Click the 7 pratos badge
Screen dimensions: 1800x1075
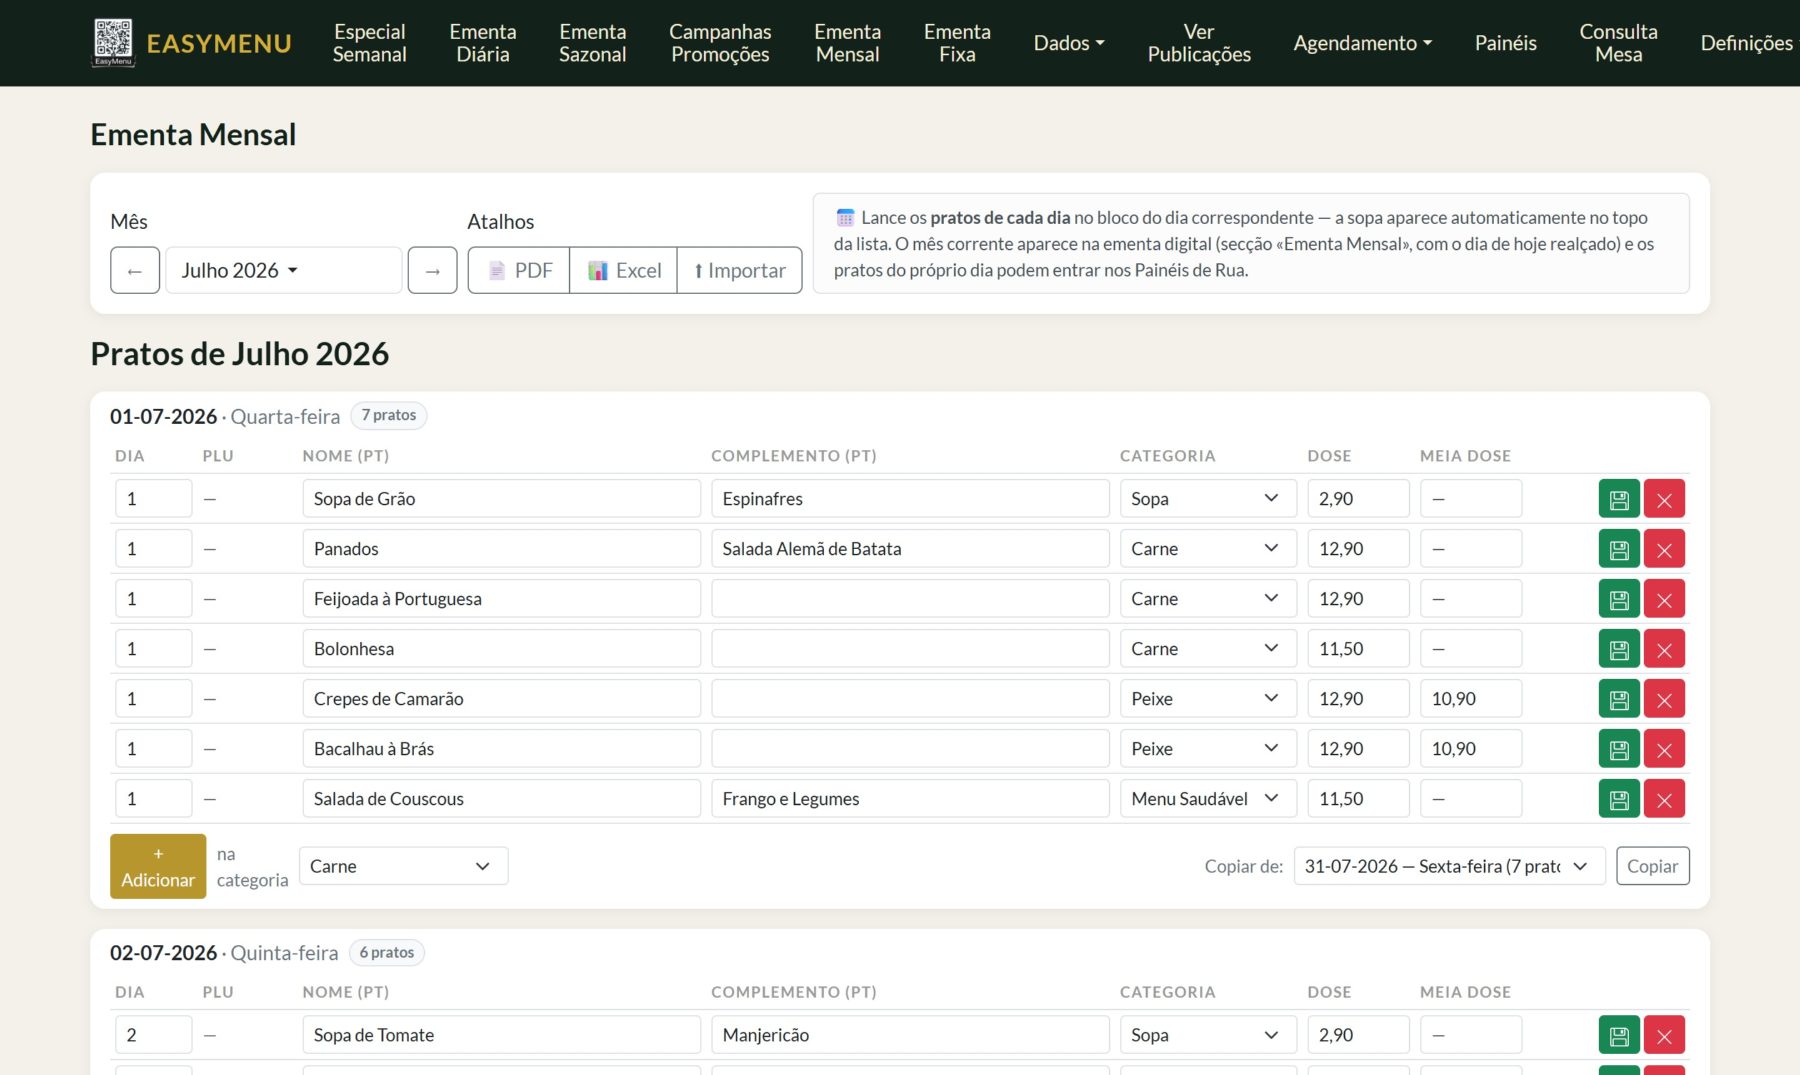click(389, 416)
